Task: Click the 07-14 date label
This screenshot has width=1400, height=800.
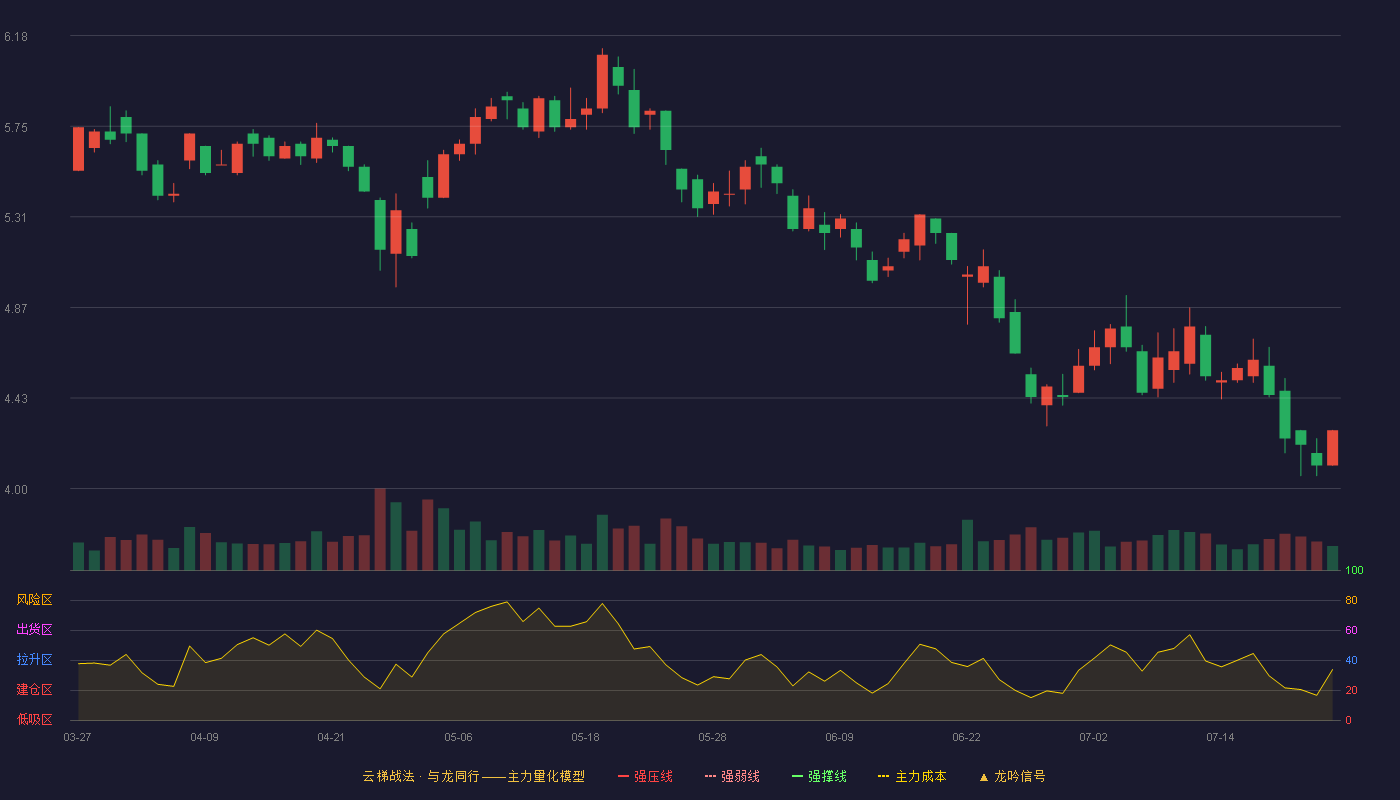Action: (1220, 737)
